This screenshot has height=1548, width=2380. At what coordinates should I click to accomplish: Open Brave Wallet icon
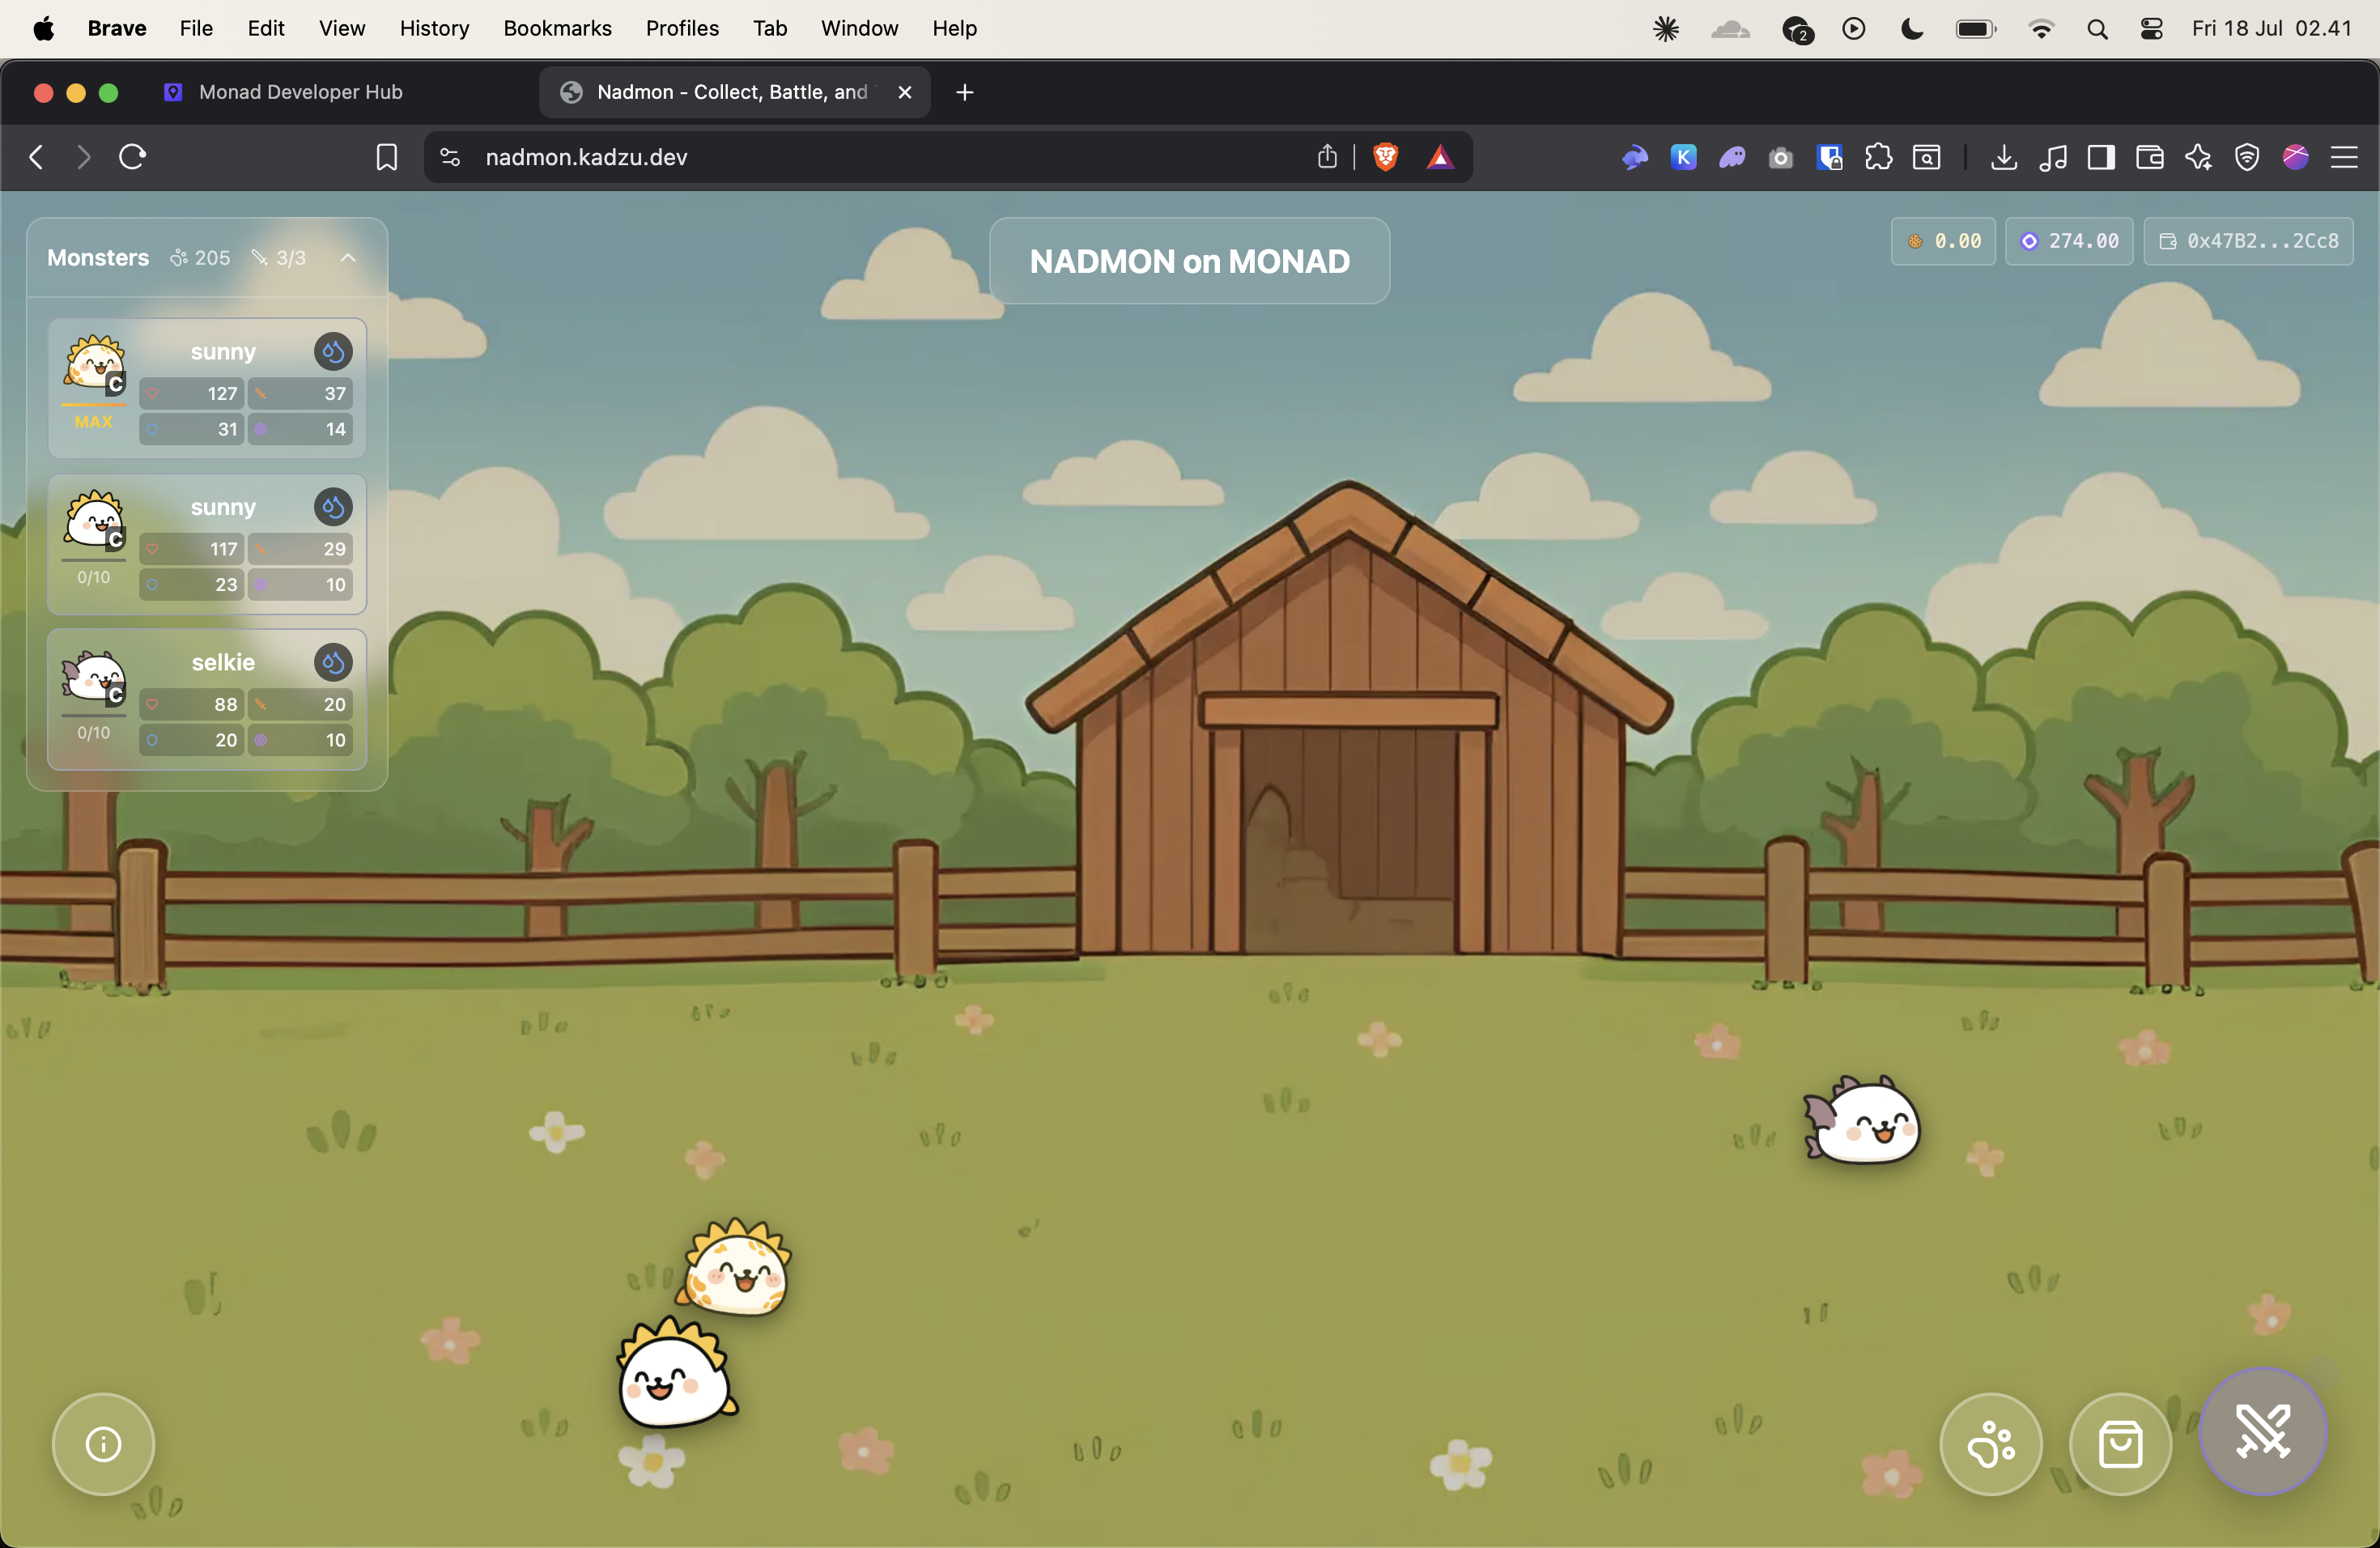(x=2150, y=157)
